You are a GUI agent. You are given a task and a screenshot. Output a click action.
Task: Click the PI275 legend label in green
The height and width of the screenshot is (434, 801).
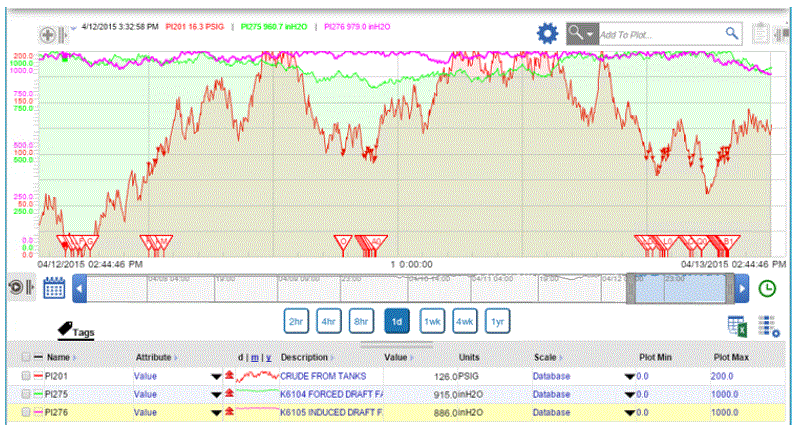[274, 27]
